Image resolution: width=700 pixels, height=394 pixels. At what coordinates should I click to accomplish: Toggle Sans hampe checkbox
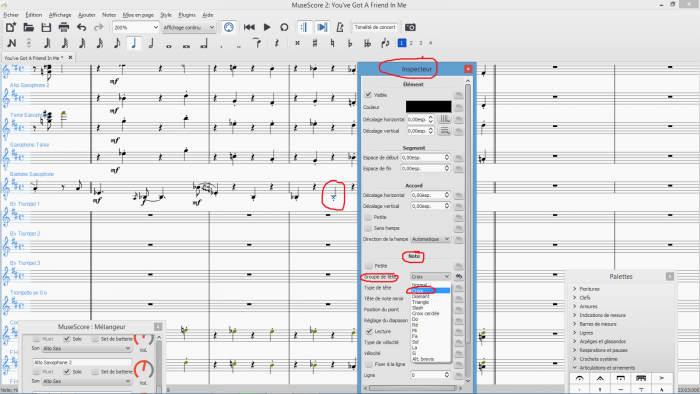coord(368,228)
